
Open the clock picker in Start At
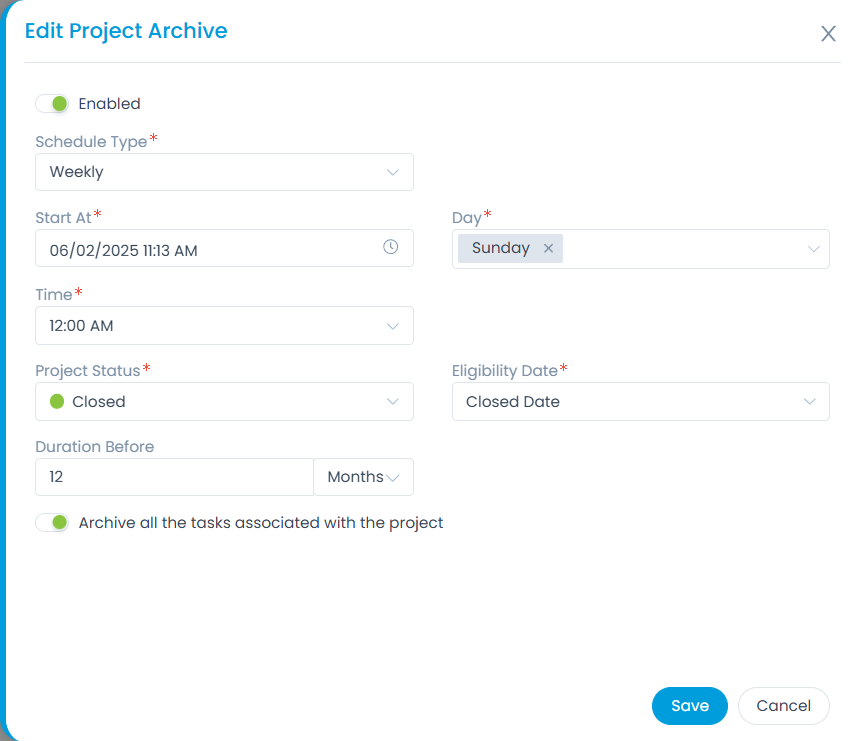pyautogui.click(x=391, y=247)
